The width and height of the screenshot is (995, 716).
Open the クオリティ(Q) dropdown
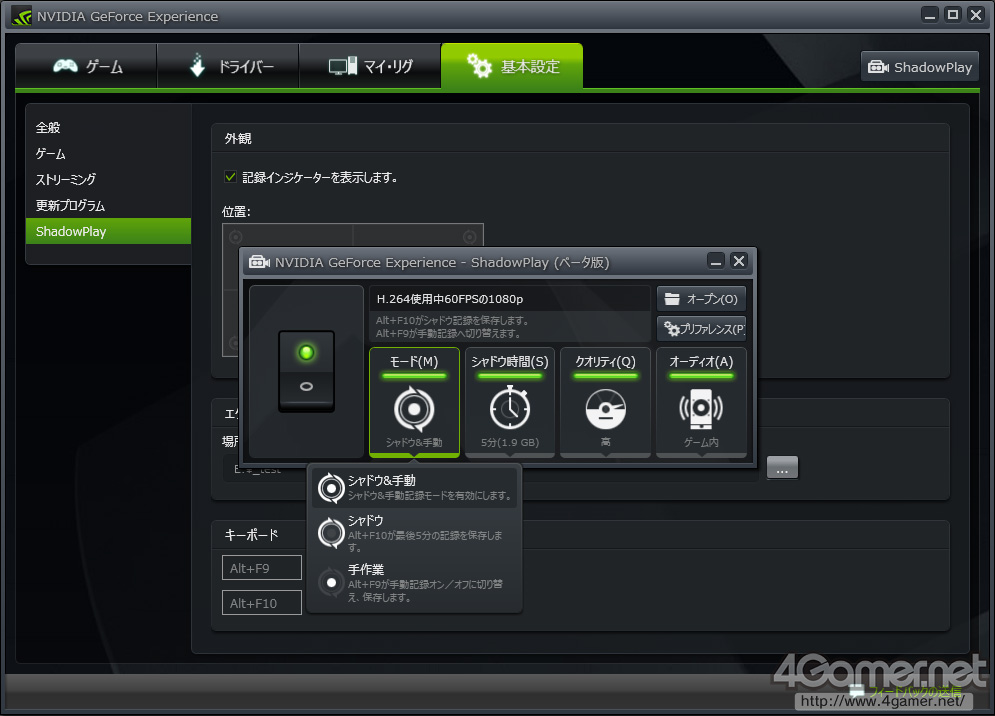click(x=605, y=402)
